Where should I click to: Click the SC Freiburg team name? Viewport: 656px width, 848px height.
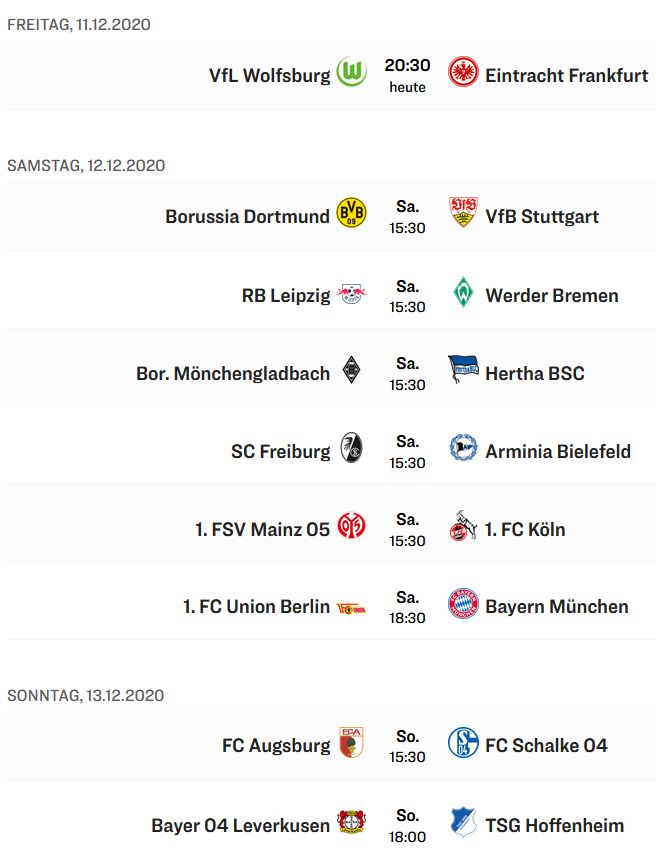pos(280,451)
